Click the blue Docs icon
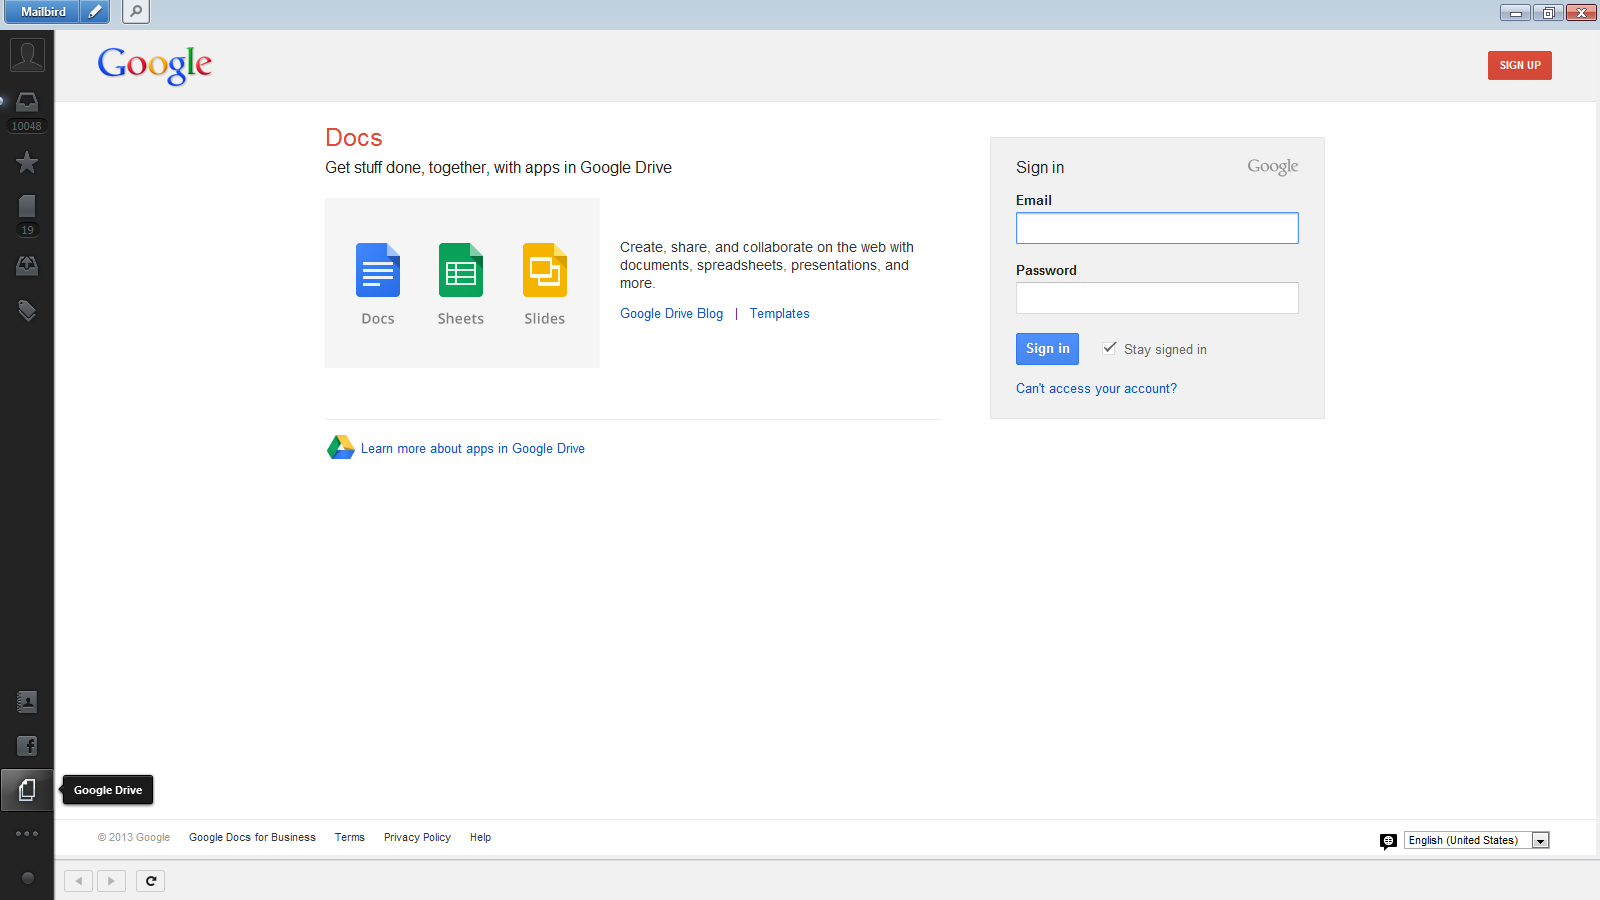 pyautogui.click(x=378, y=270)
